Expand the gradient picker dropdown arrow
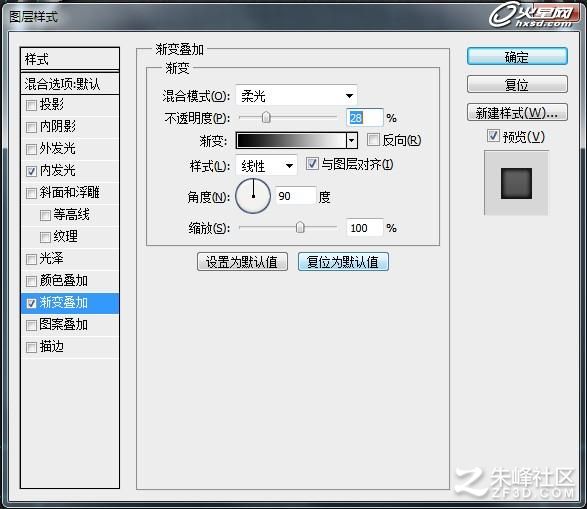The image size is (587, 509). pos(352,141)
